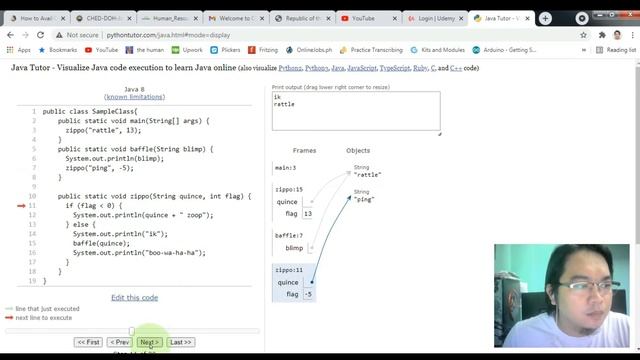
Task: Open the Fritzing bookmark
Action: pos(263,50)
